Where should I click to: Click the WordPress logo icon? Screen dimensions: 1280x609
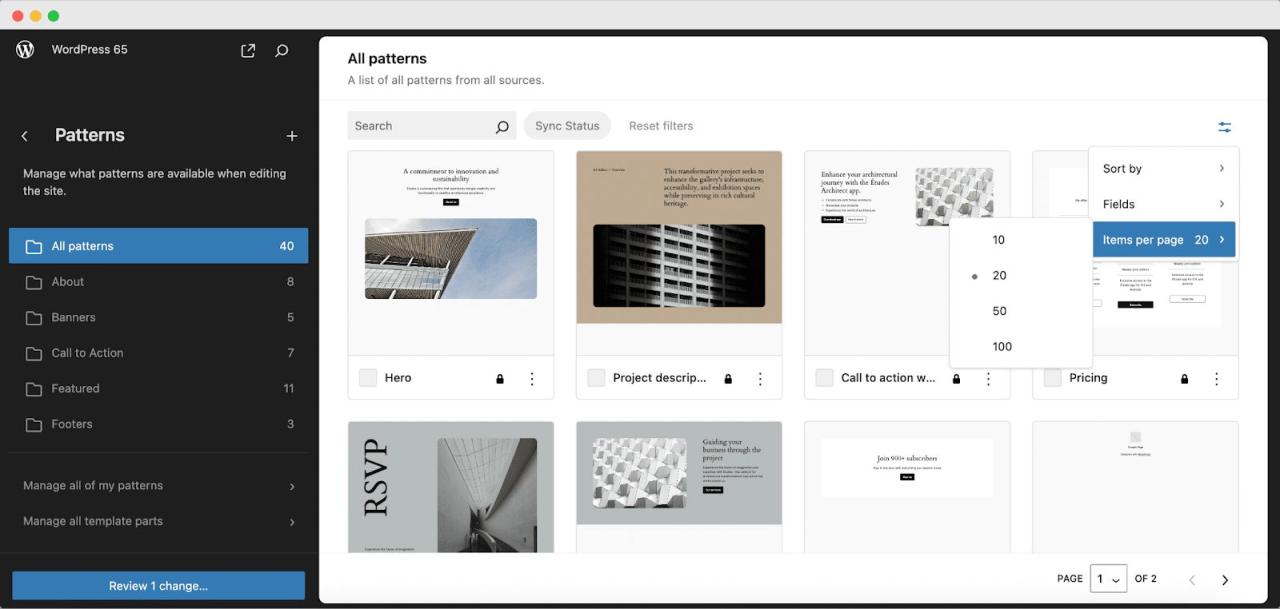pos(25,50)
